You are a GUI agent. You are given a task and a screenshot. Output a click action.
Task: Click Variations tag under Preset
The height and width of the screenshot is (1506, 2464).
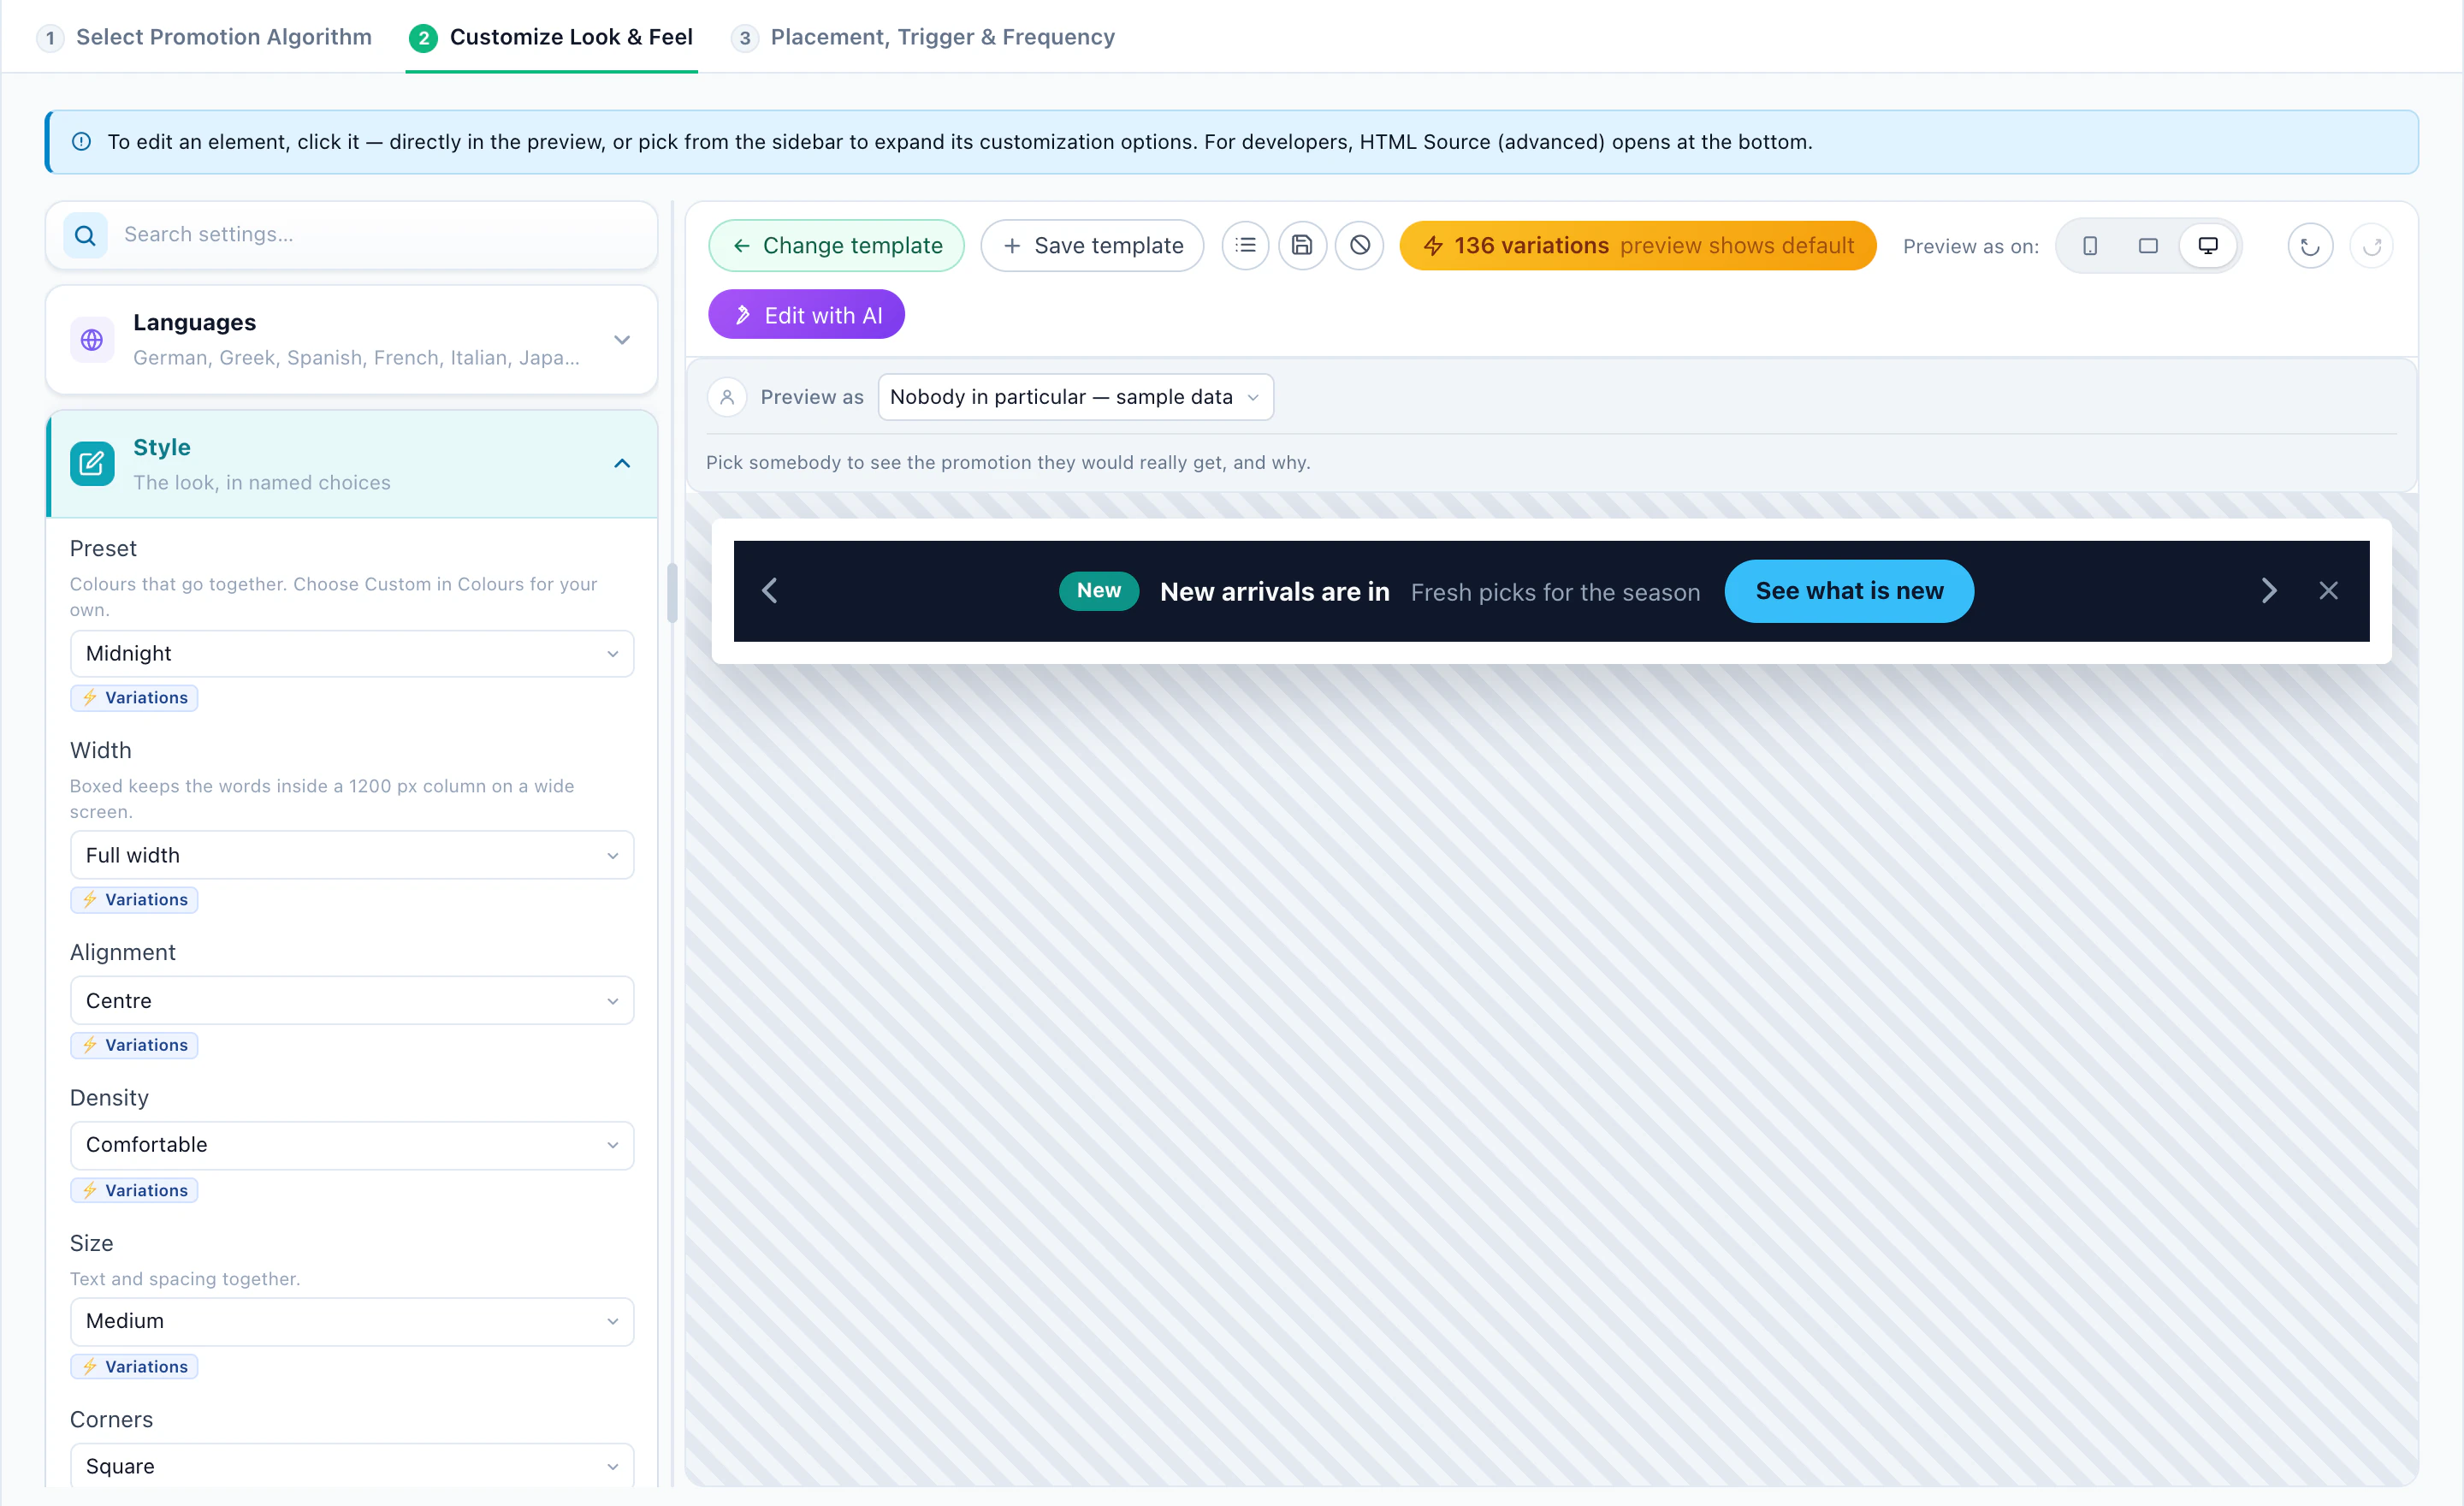(x=134, y=698)
